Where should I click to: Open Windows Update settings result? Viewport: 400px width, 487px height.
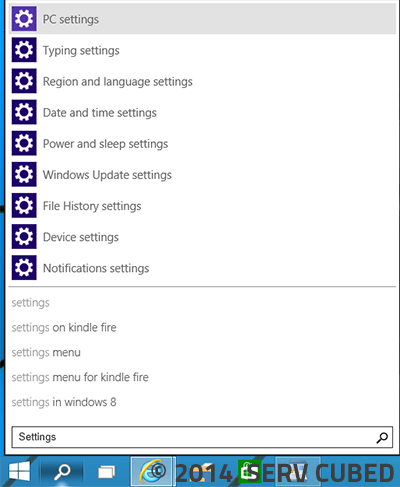[202, 174]
